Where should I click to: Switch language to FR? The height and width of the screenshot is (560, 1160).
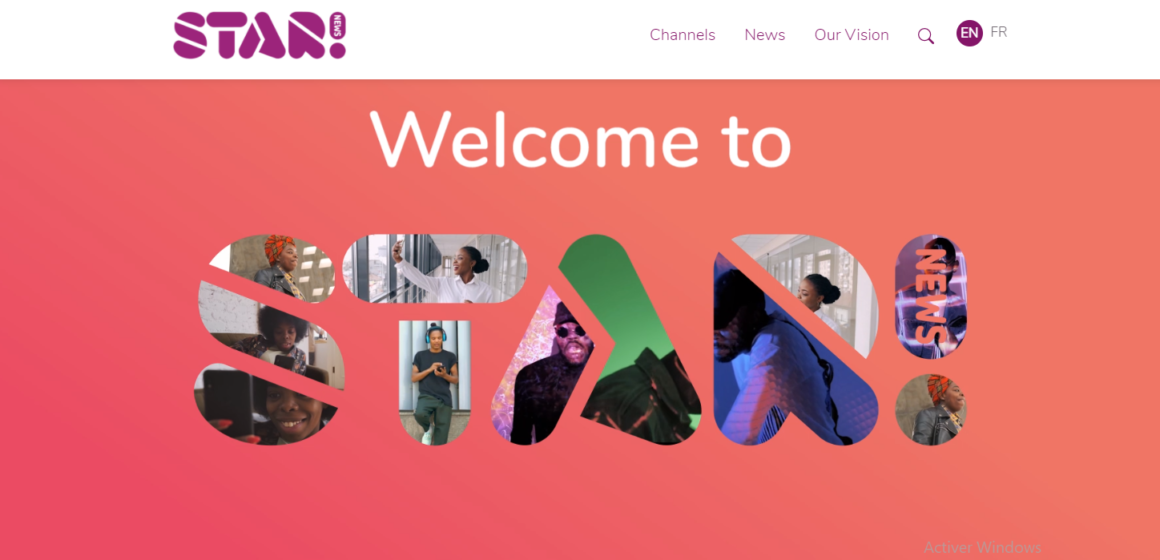pos(999,32)
